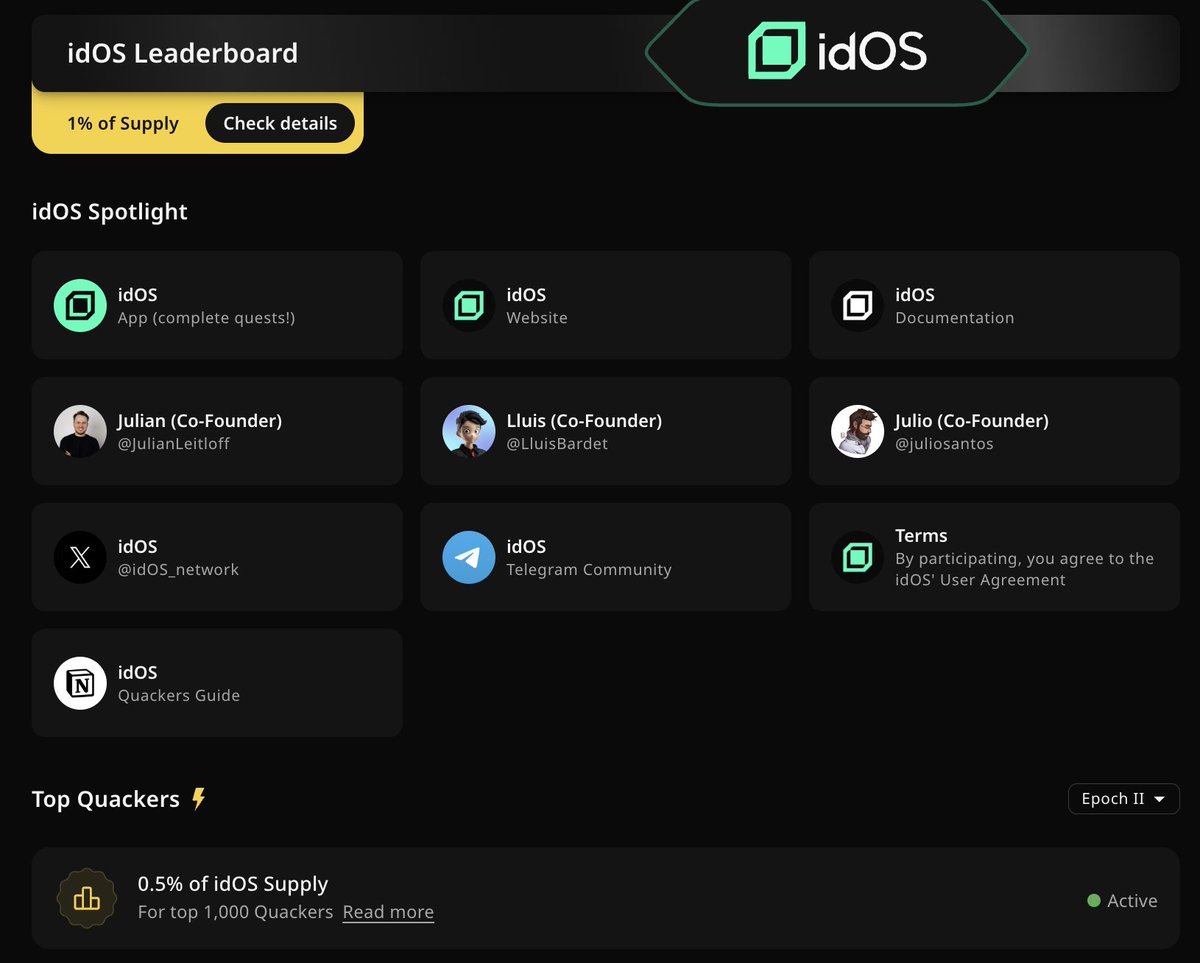Click the lightning bolt beside Top Quackers
The width and height of the screenshot is (1200, 963).
[199, 798]
